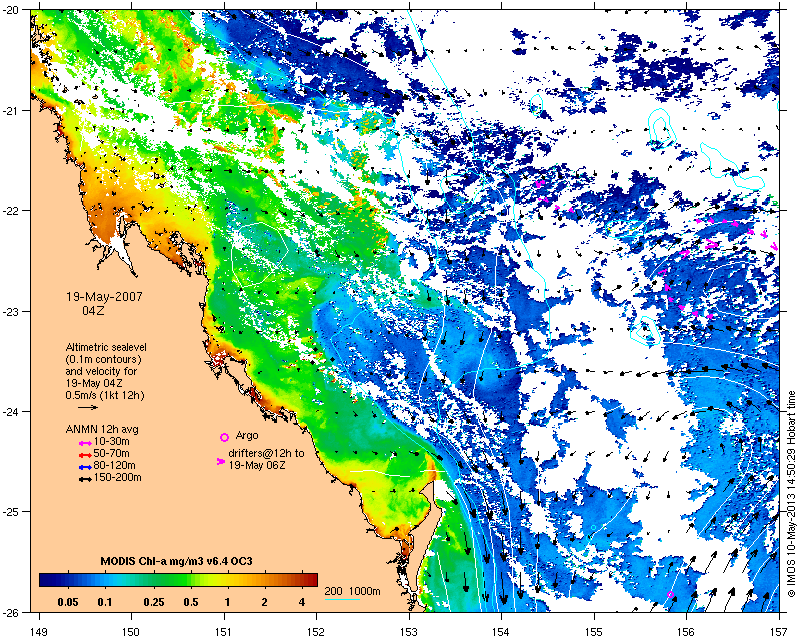800x640 pixels.
Task: Click the Argo float circle near 156E 26S
Action: coord(670,595)
